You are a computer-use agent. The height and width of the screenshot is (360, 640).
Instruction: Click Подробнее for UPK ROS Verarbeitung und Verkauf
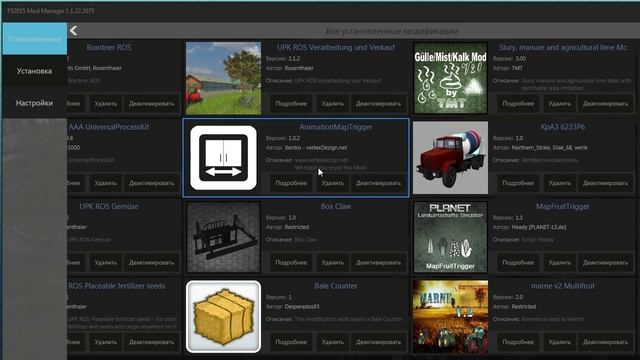point(291,104)
